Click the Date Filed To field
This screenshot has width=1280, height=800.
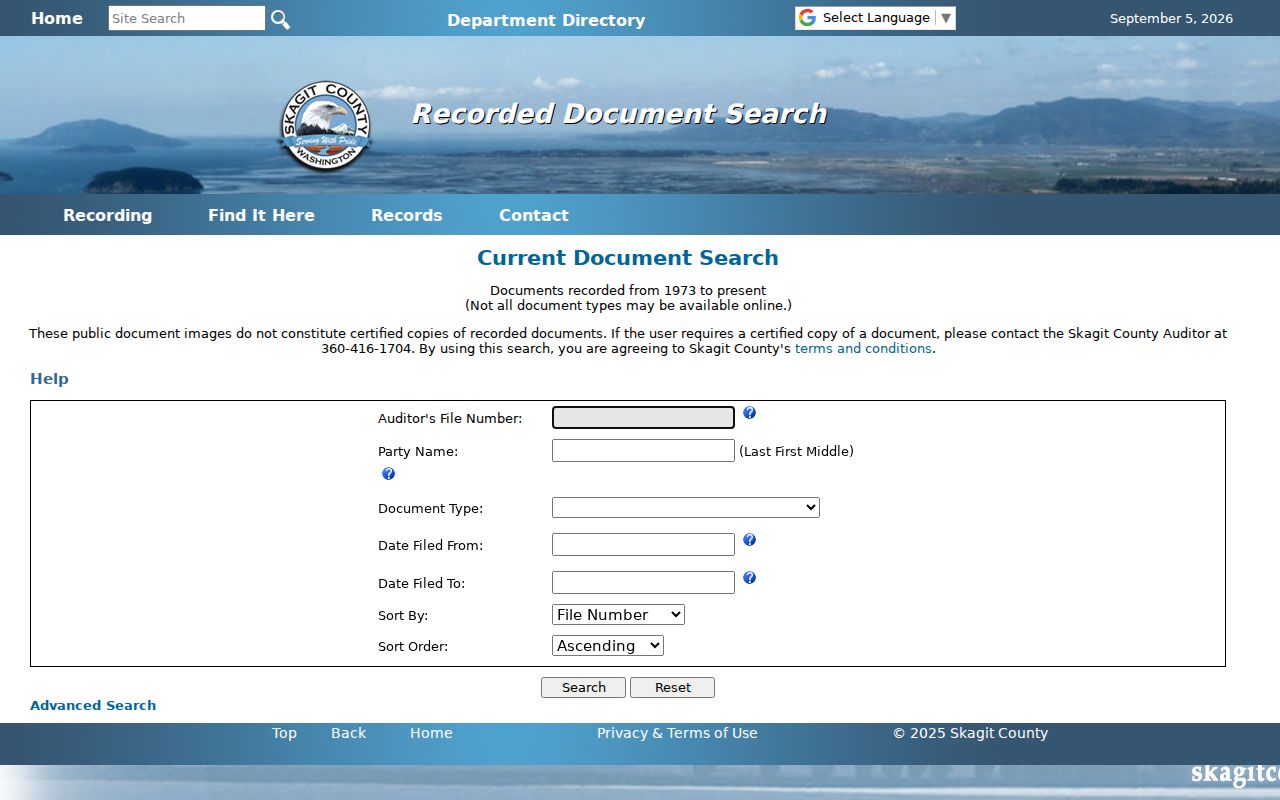pos(643,583)
